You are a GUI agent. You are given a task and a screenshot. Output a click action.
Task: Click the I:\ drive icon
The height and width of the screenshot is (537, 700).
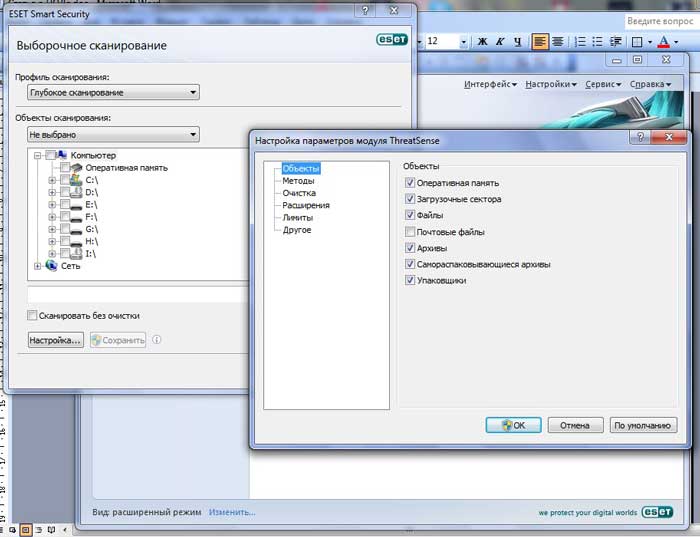(76, 254)
